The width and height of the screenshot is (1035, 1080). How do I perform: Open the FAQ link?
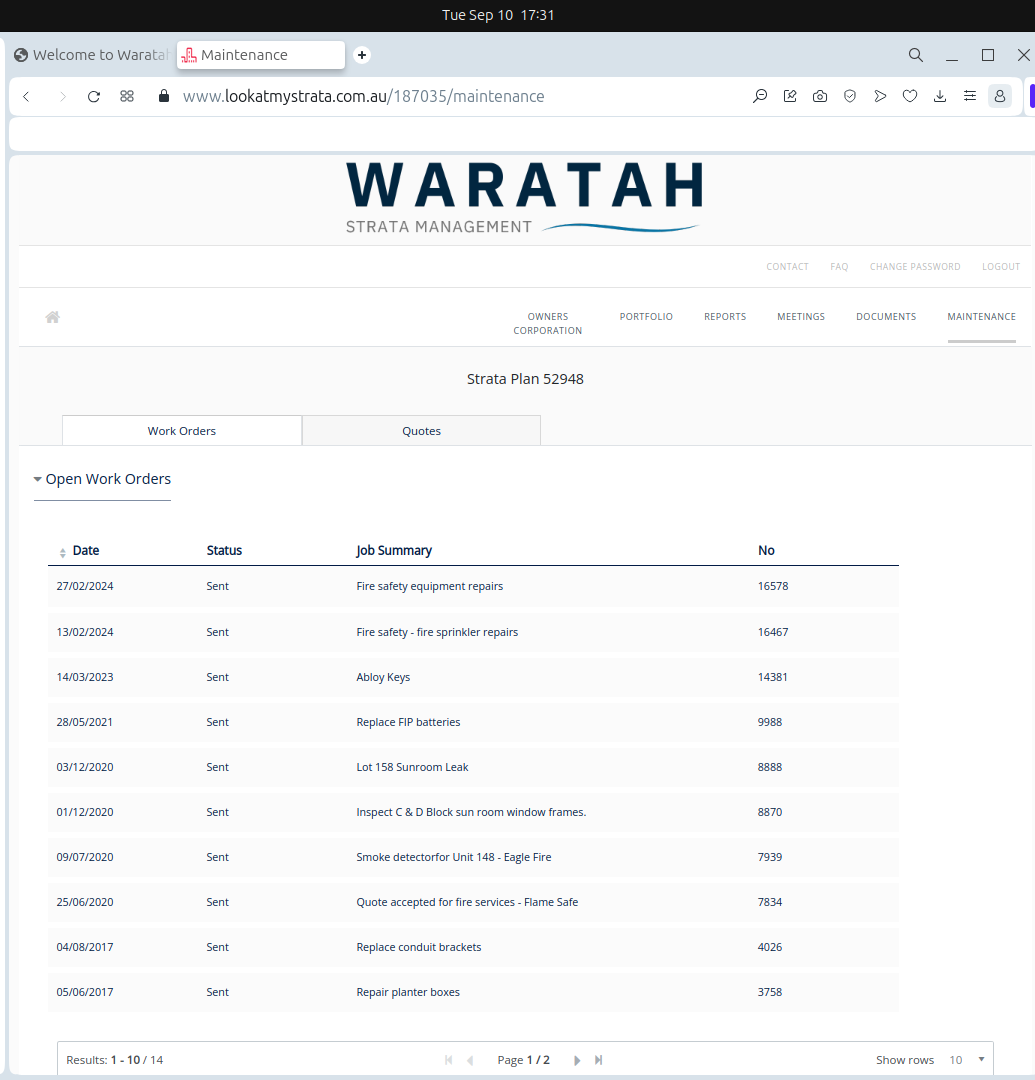[839, 267]
